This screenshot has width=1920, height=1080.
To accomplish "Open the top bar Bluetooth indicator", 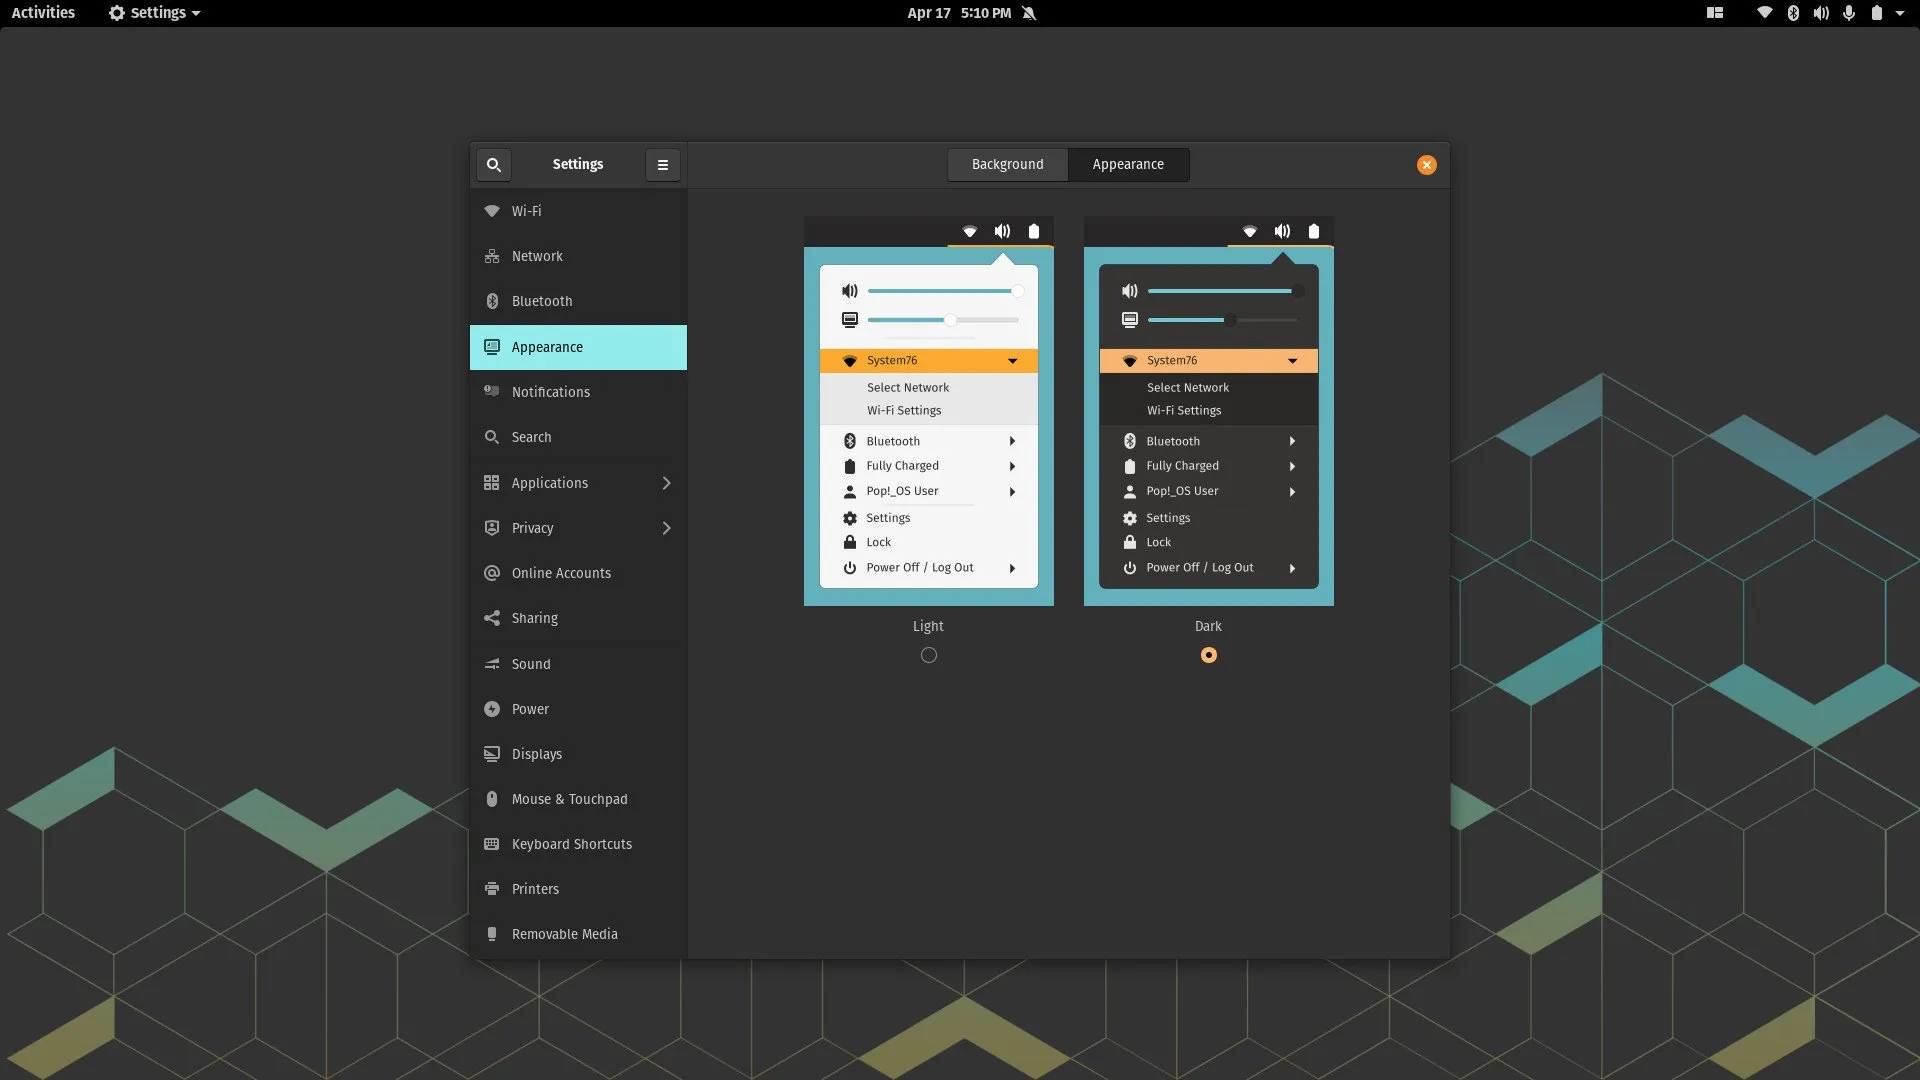I will tap(1793, 13).
